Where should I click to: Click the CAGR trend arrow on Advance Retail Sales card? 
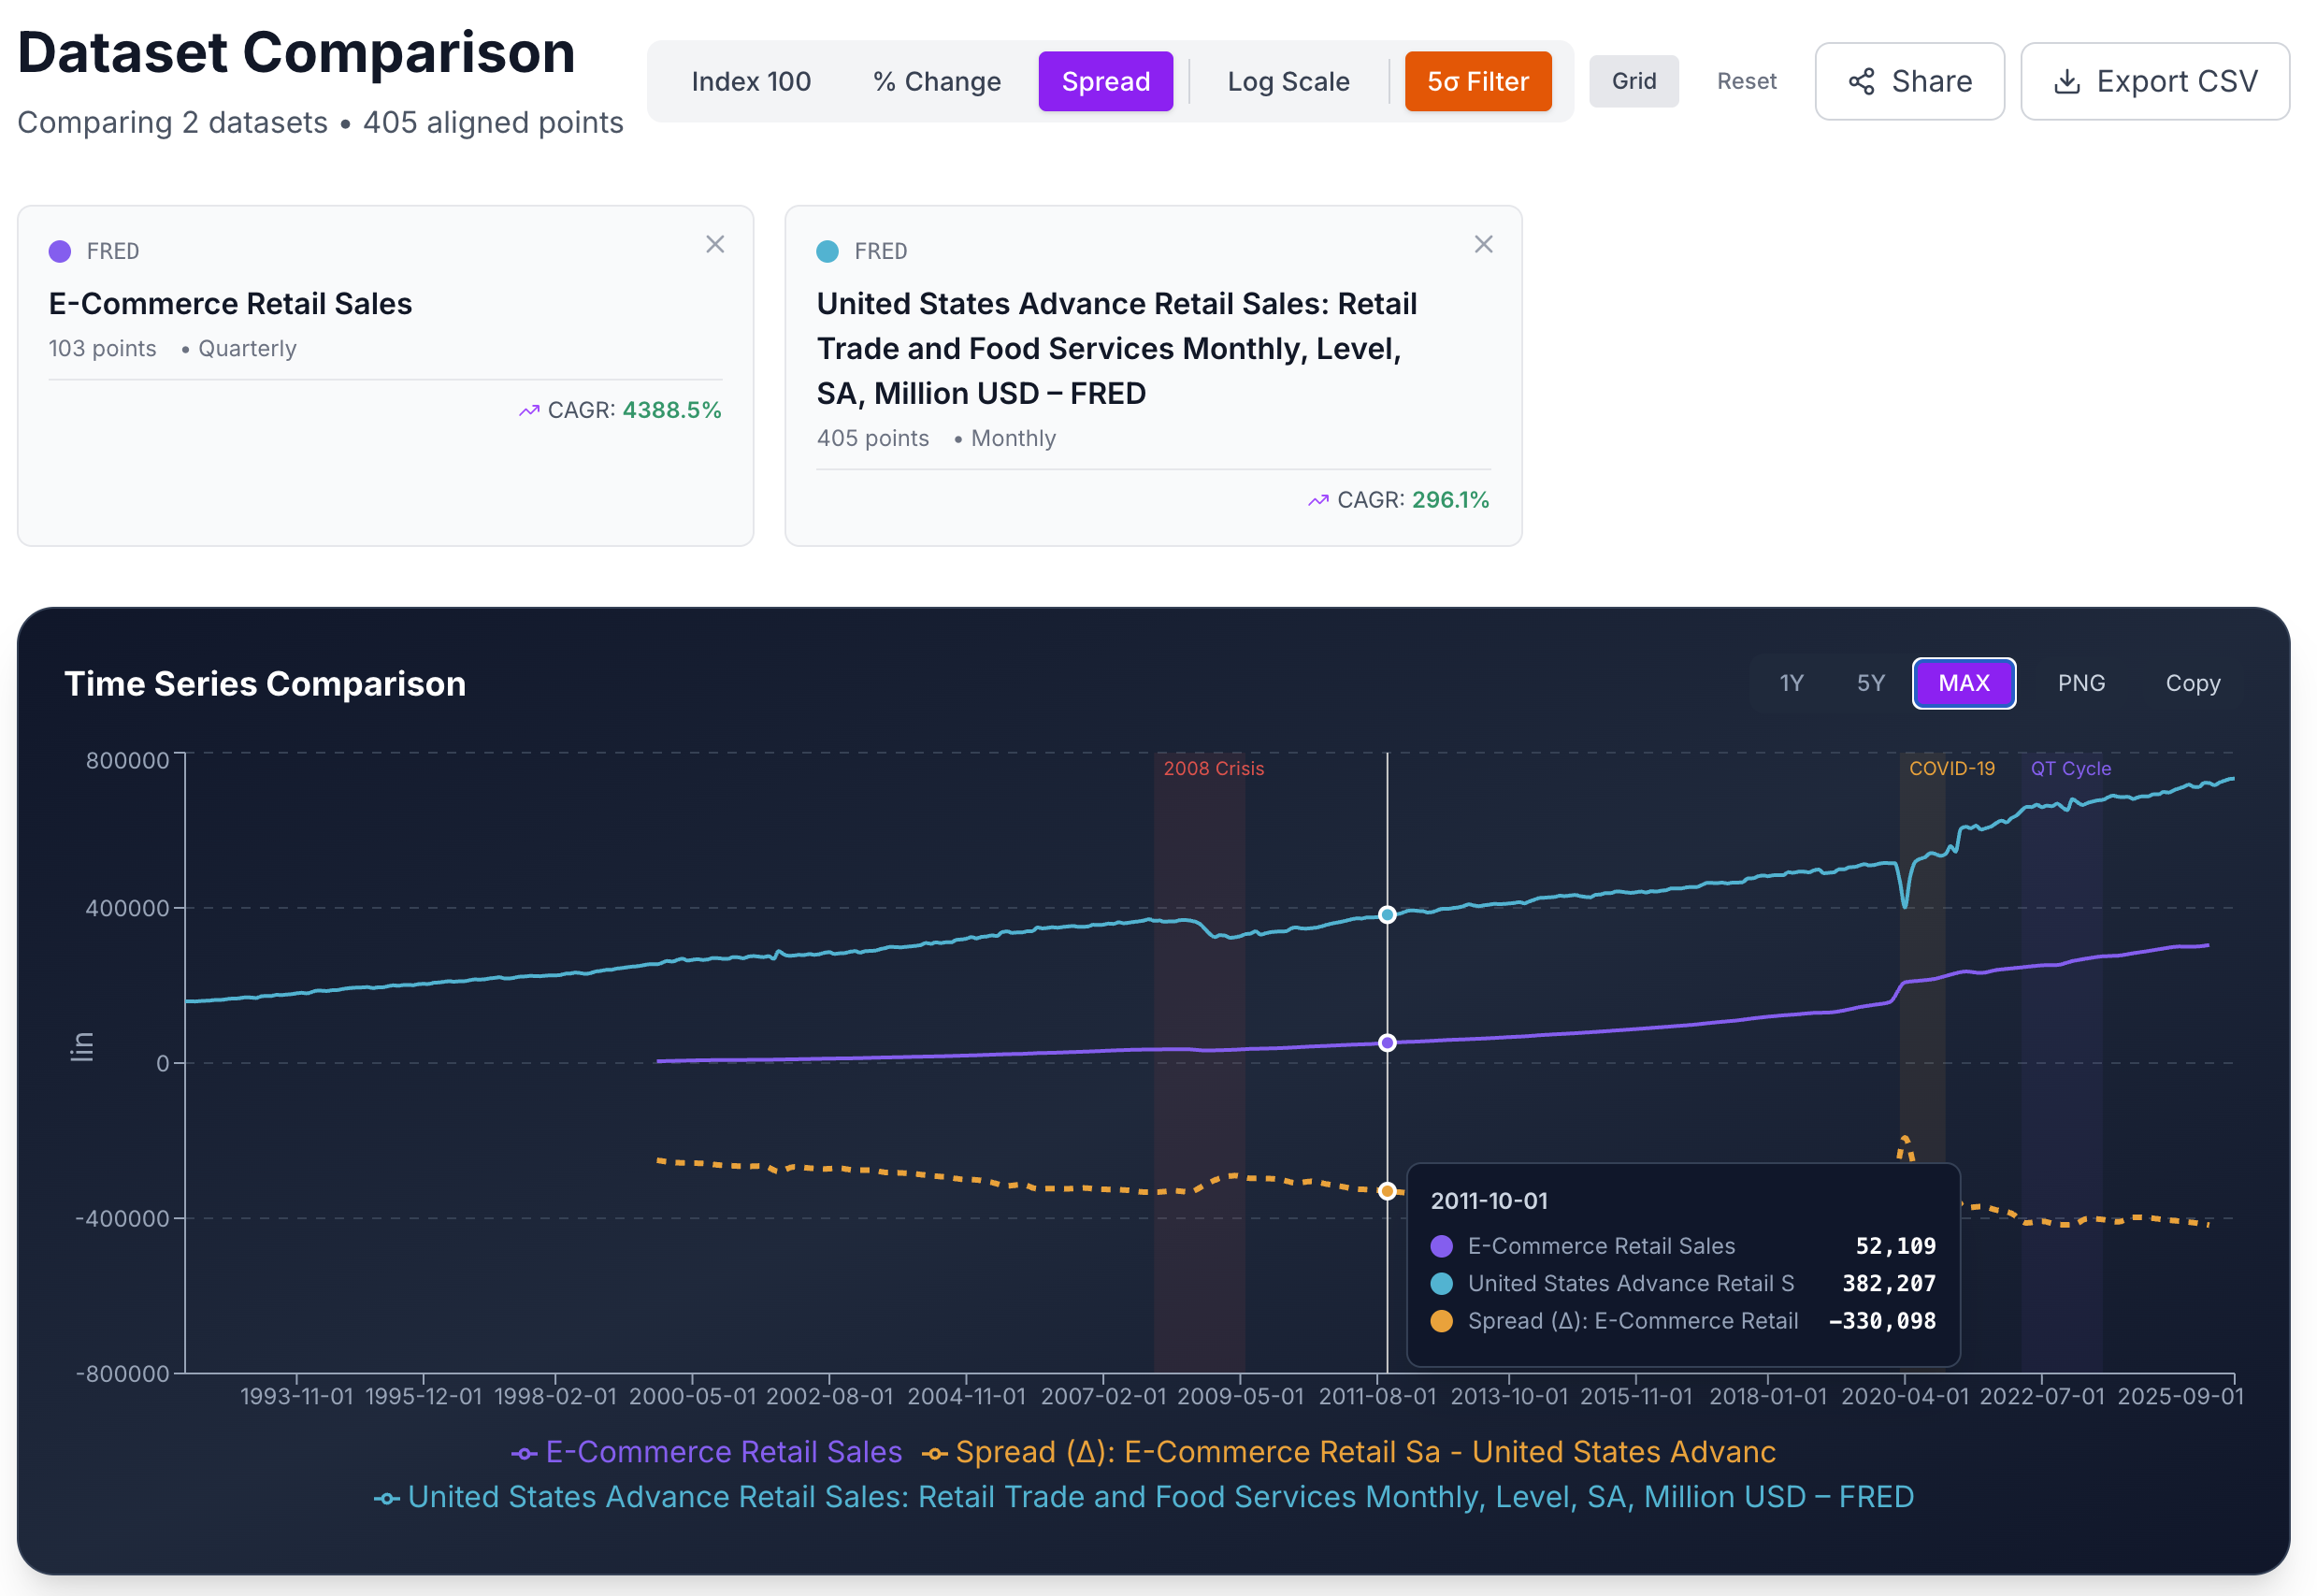tap(1318, 500)
